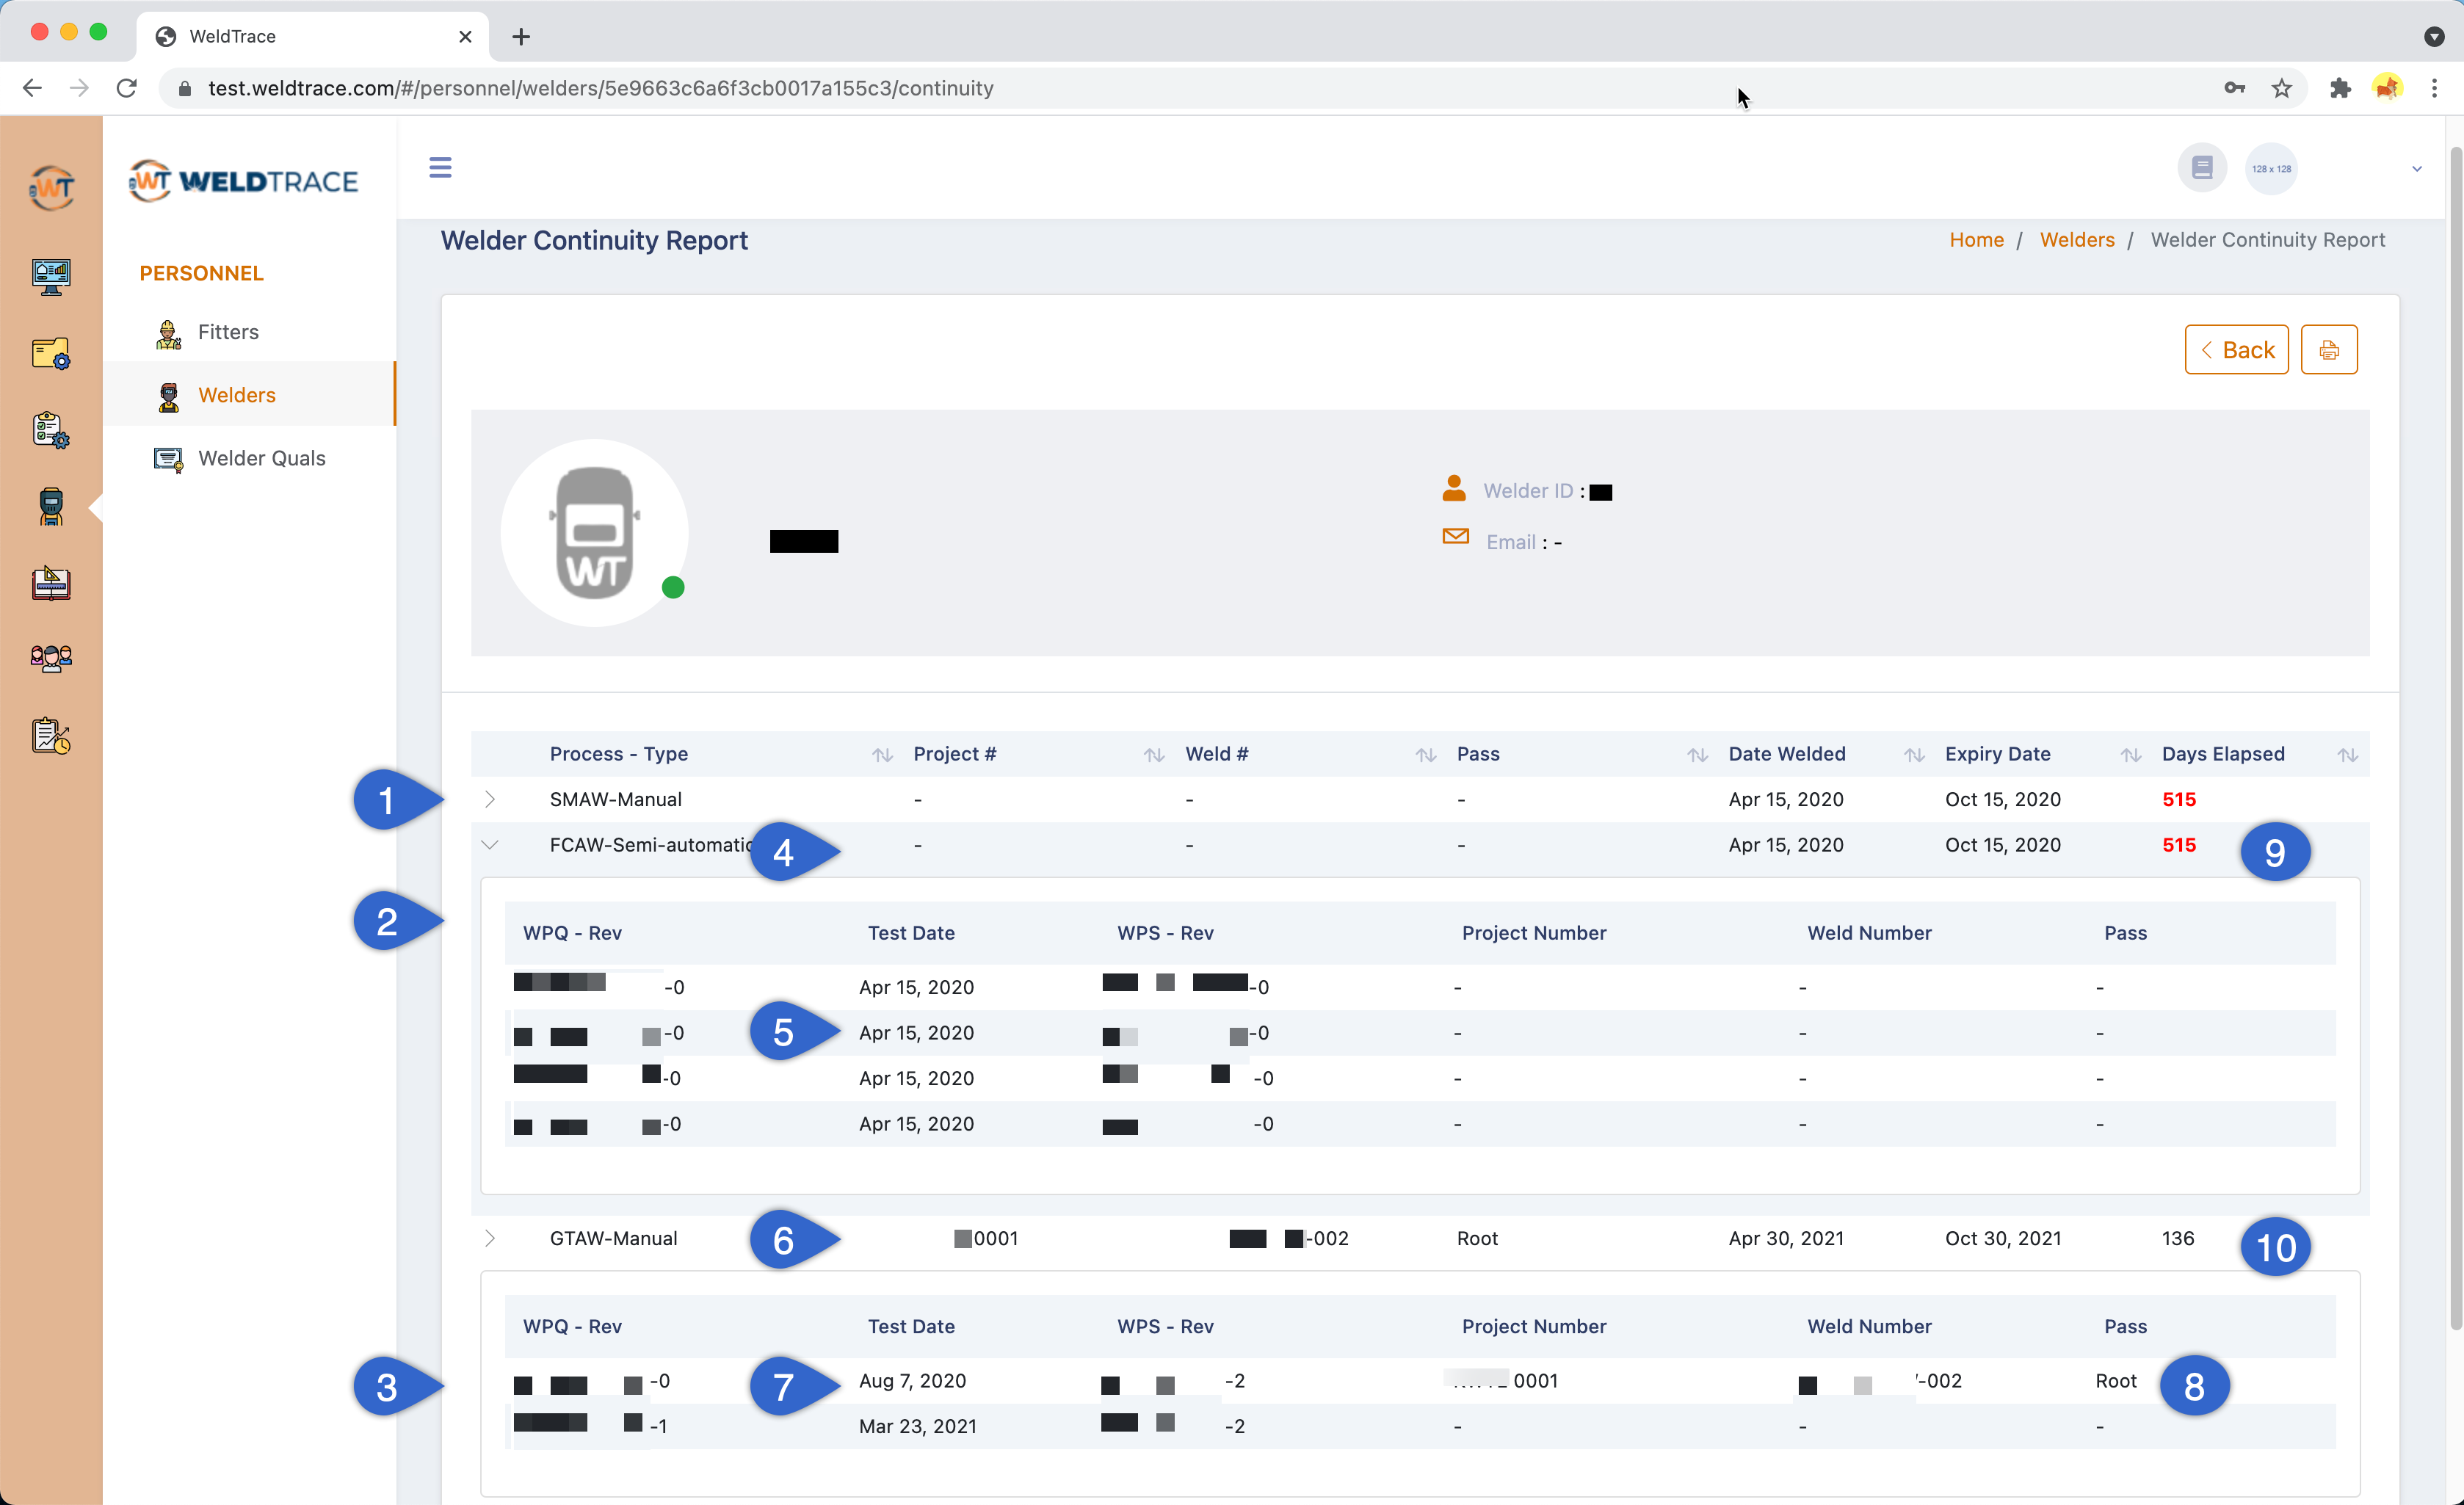Click the clipboard with gear sidebar icon
This screenshot has height=1505, width=2464.
tap(51, 430)
